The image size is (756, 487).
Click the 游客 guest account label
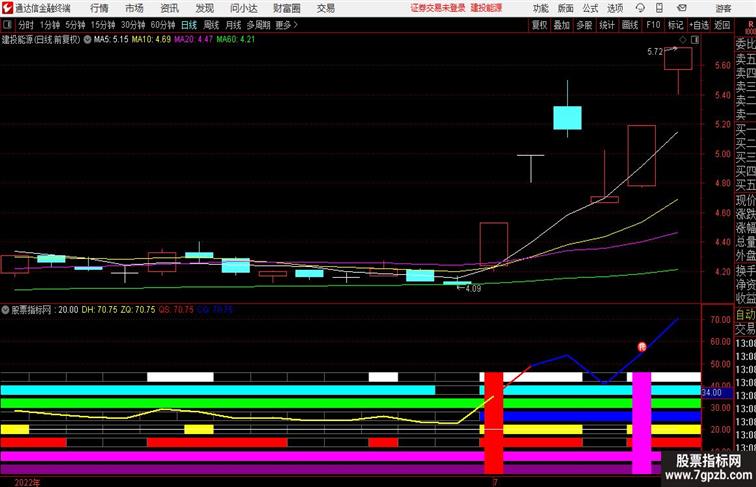[723, 8]
